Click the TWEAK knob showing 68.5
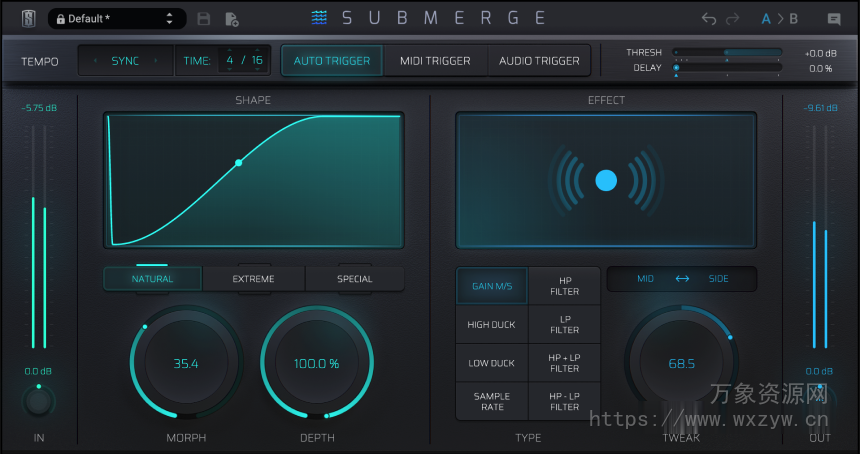The height and width of the screenshot is (454, 860). tap(682, 363)
